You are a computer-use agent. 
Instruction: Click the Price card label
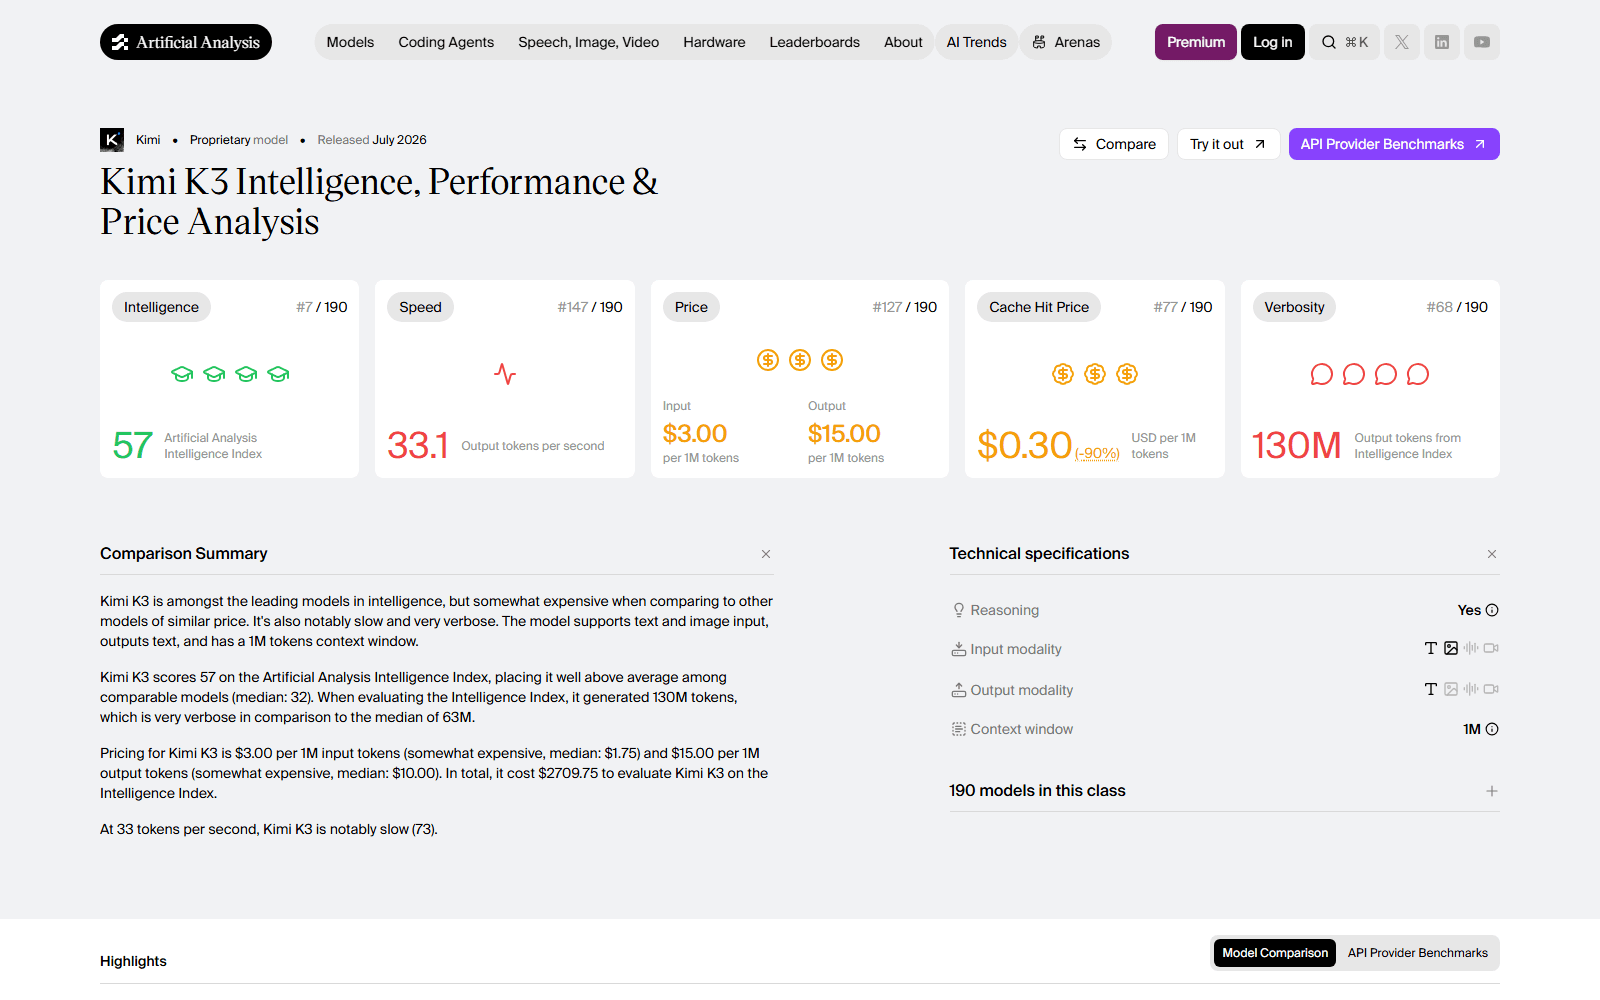(x=691, y=307)
